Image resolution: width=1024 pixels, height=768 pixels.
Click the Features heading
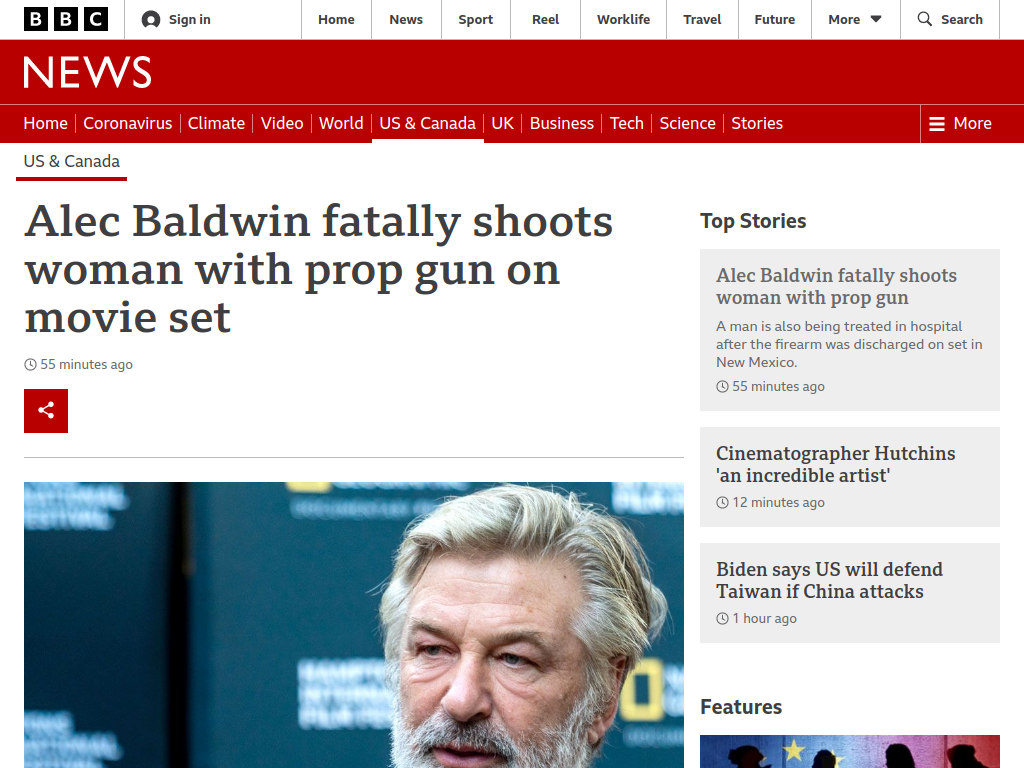click(x=741, y=707)
